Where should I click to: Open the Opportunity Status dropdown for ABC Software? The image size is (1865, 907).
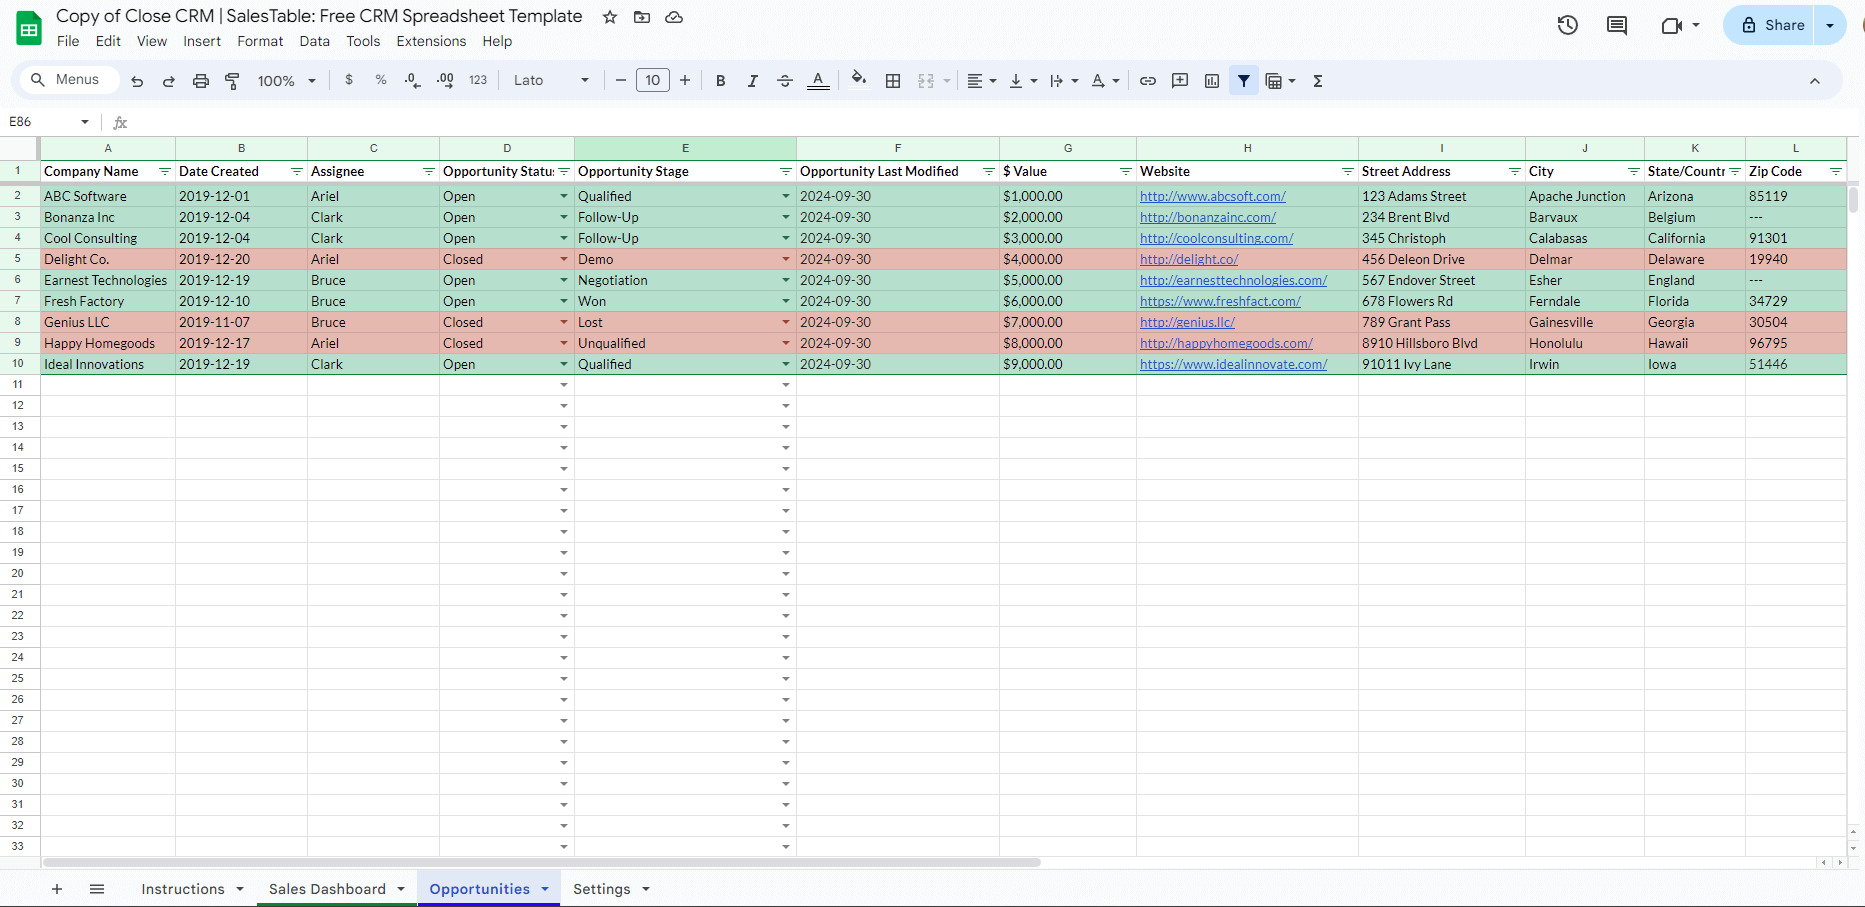(563, 196)
